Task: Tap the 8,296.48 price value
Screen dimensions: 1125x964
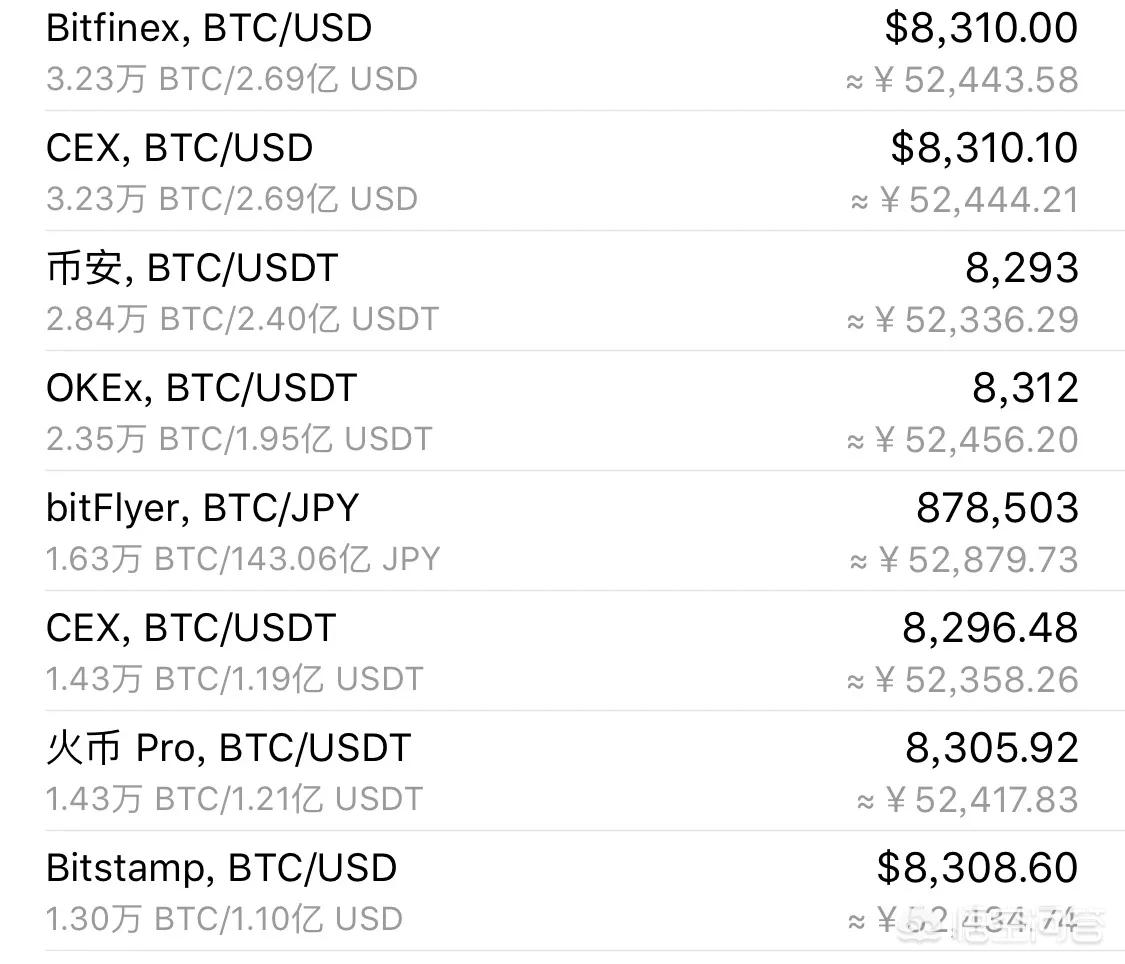Action: pos(990,628)
